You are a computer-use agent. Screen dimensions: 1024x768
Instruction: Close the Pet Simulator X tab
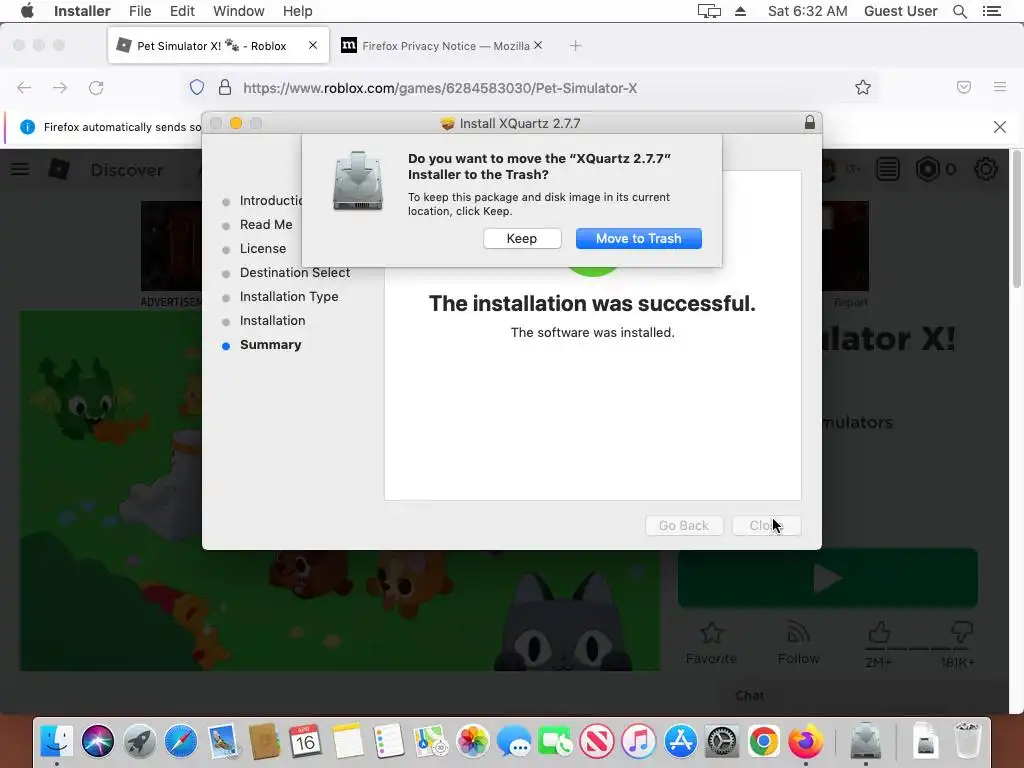[x=313, y=45]
